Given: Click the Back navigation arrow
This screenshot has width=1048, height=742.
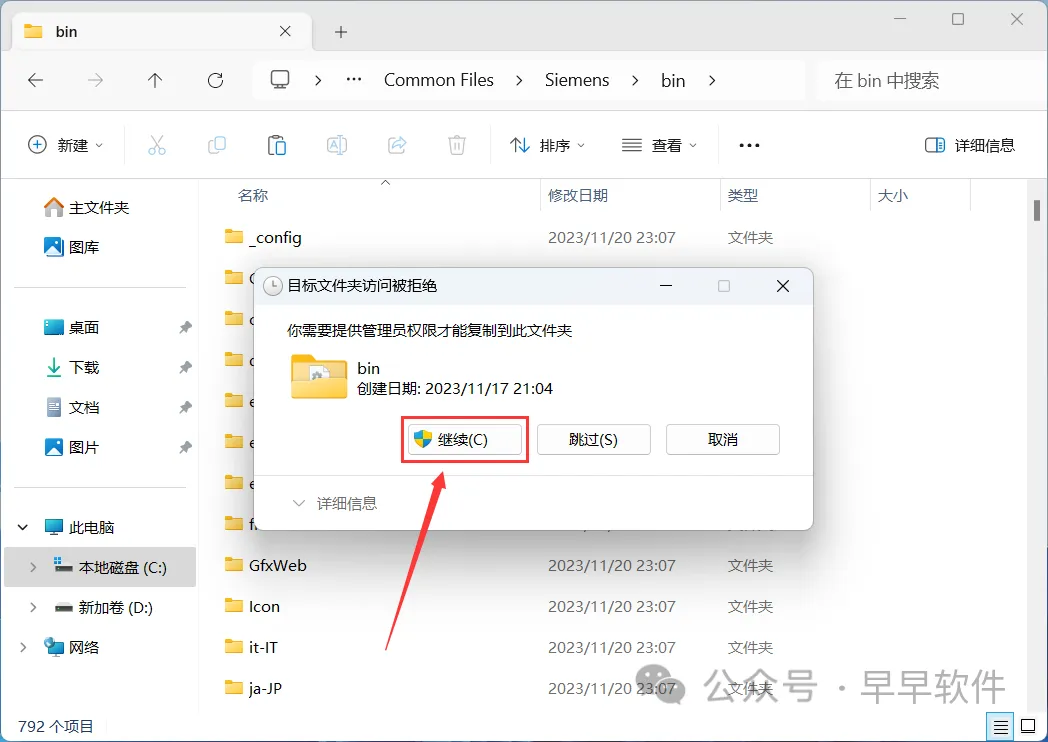Looking at the screenshot, I should click(x=35, y=81).
